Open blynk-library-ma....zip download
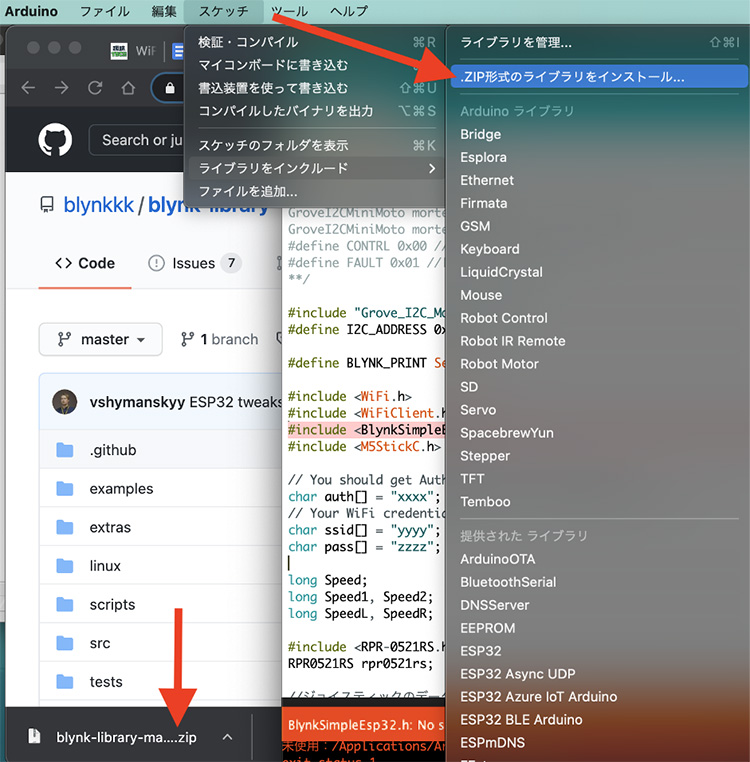 coord(126,737)
